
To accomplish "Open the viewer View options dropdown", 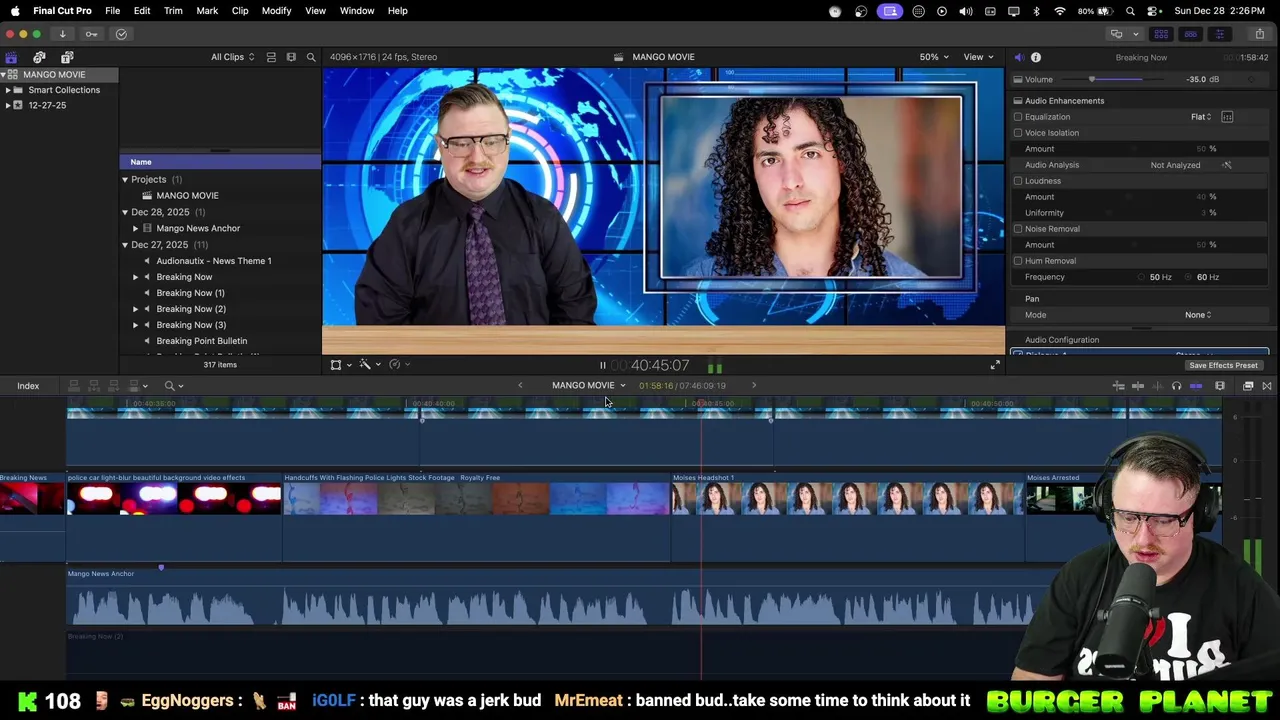I will (978, 57).
